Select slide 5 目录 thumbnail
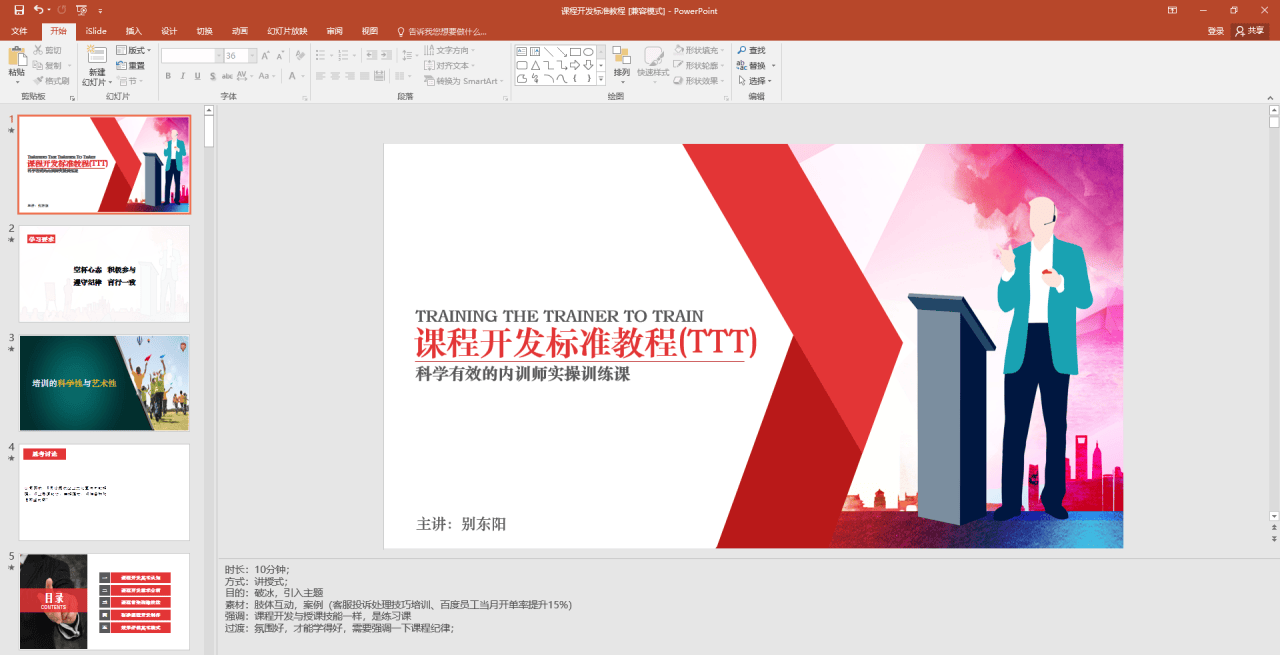 click(104, 601)
